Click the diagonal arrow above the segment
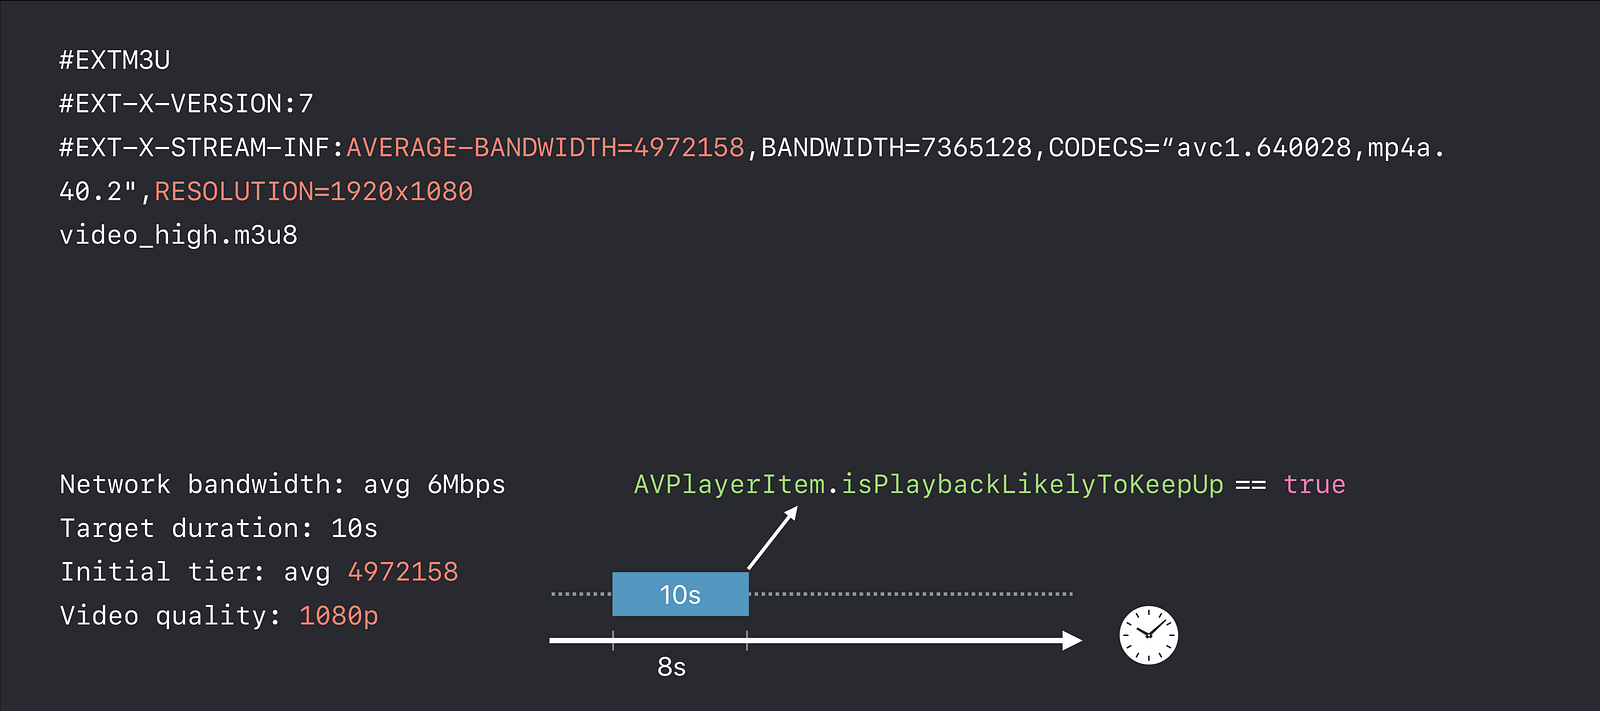Image resolution: width=1600 pixels, height=711 pixels. pos(772,538)
